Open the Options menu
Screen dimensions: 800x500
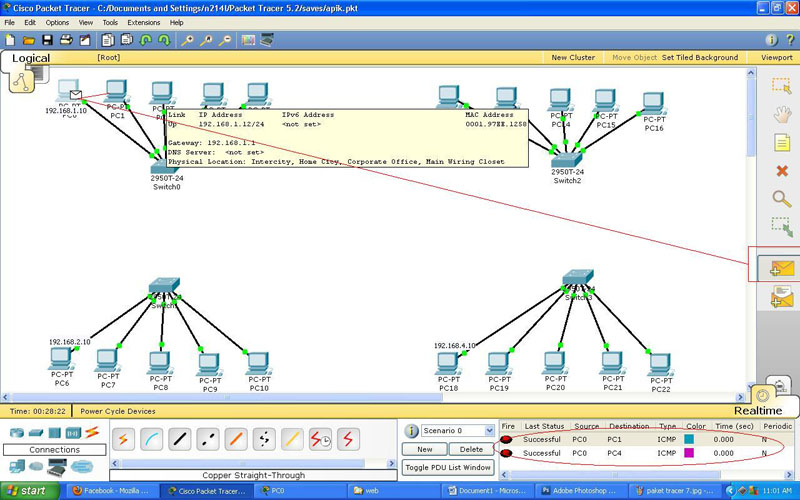pos(57,22)
